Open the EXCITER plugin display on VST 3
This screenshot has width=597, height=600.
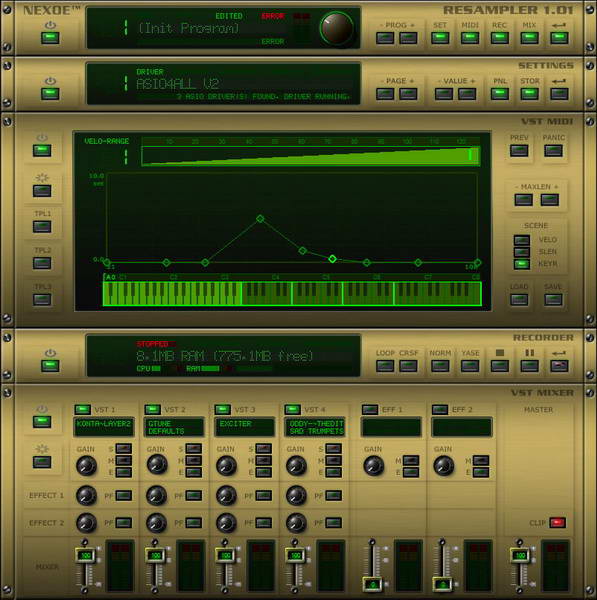245,427
